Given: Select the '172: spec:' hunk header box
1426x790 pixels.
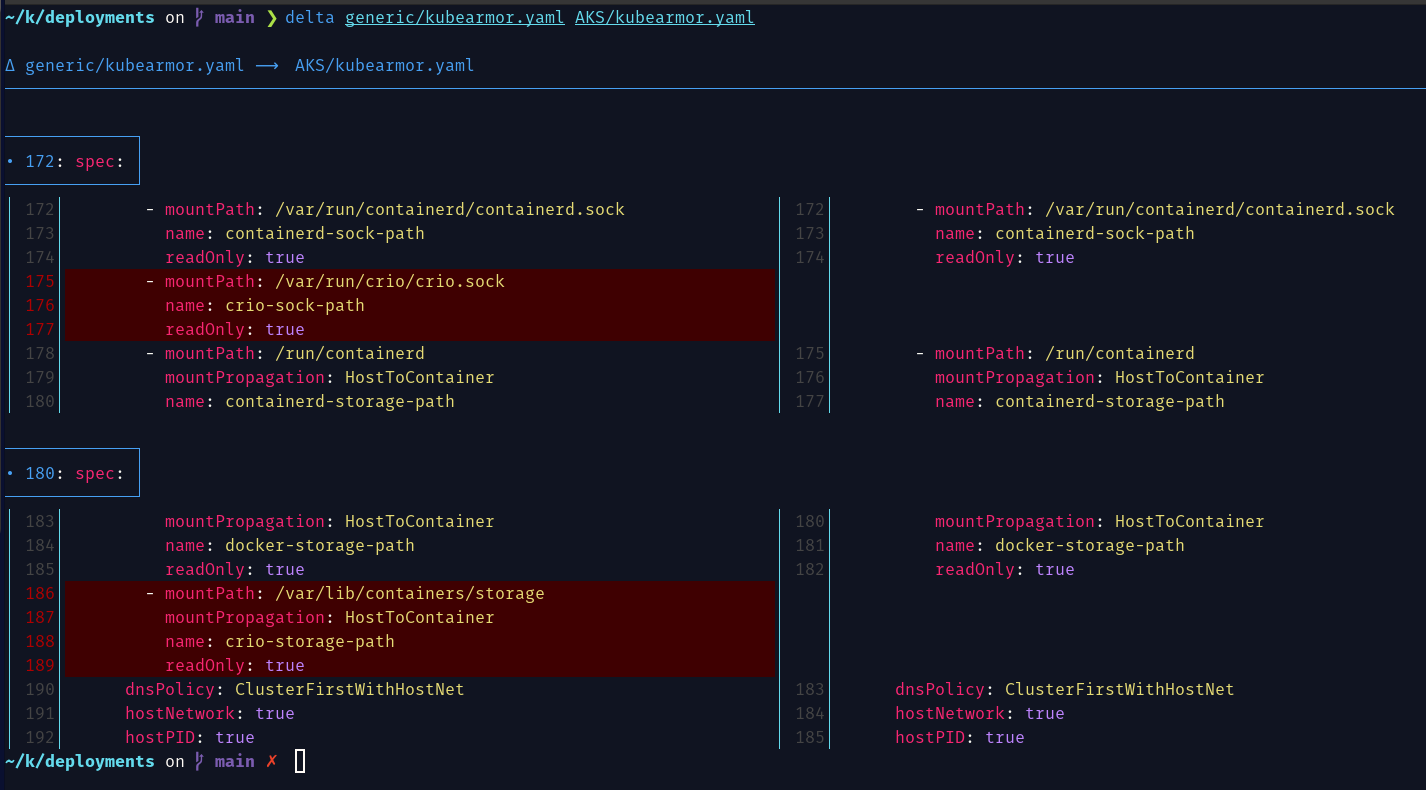Looking at the screenshot, I should point(70,161).
